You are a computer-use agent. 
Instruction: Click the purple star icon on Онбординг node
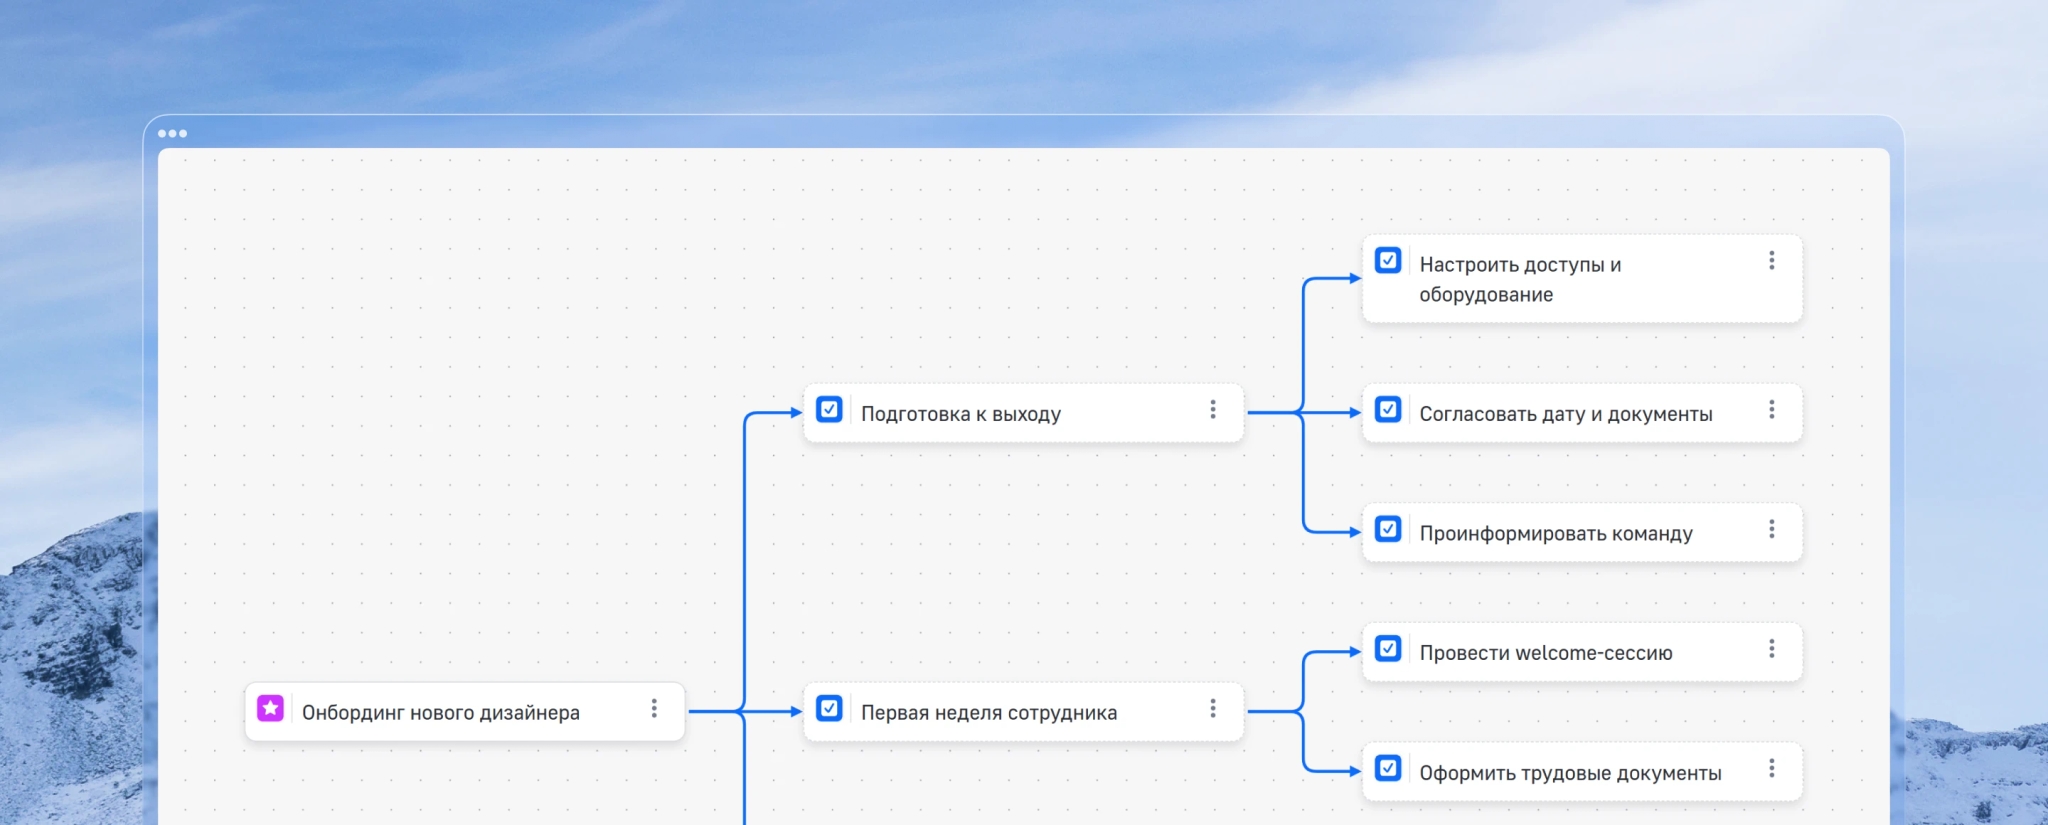pos(270,708)
